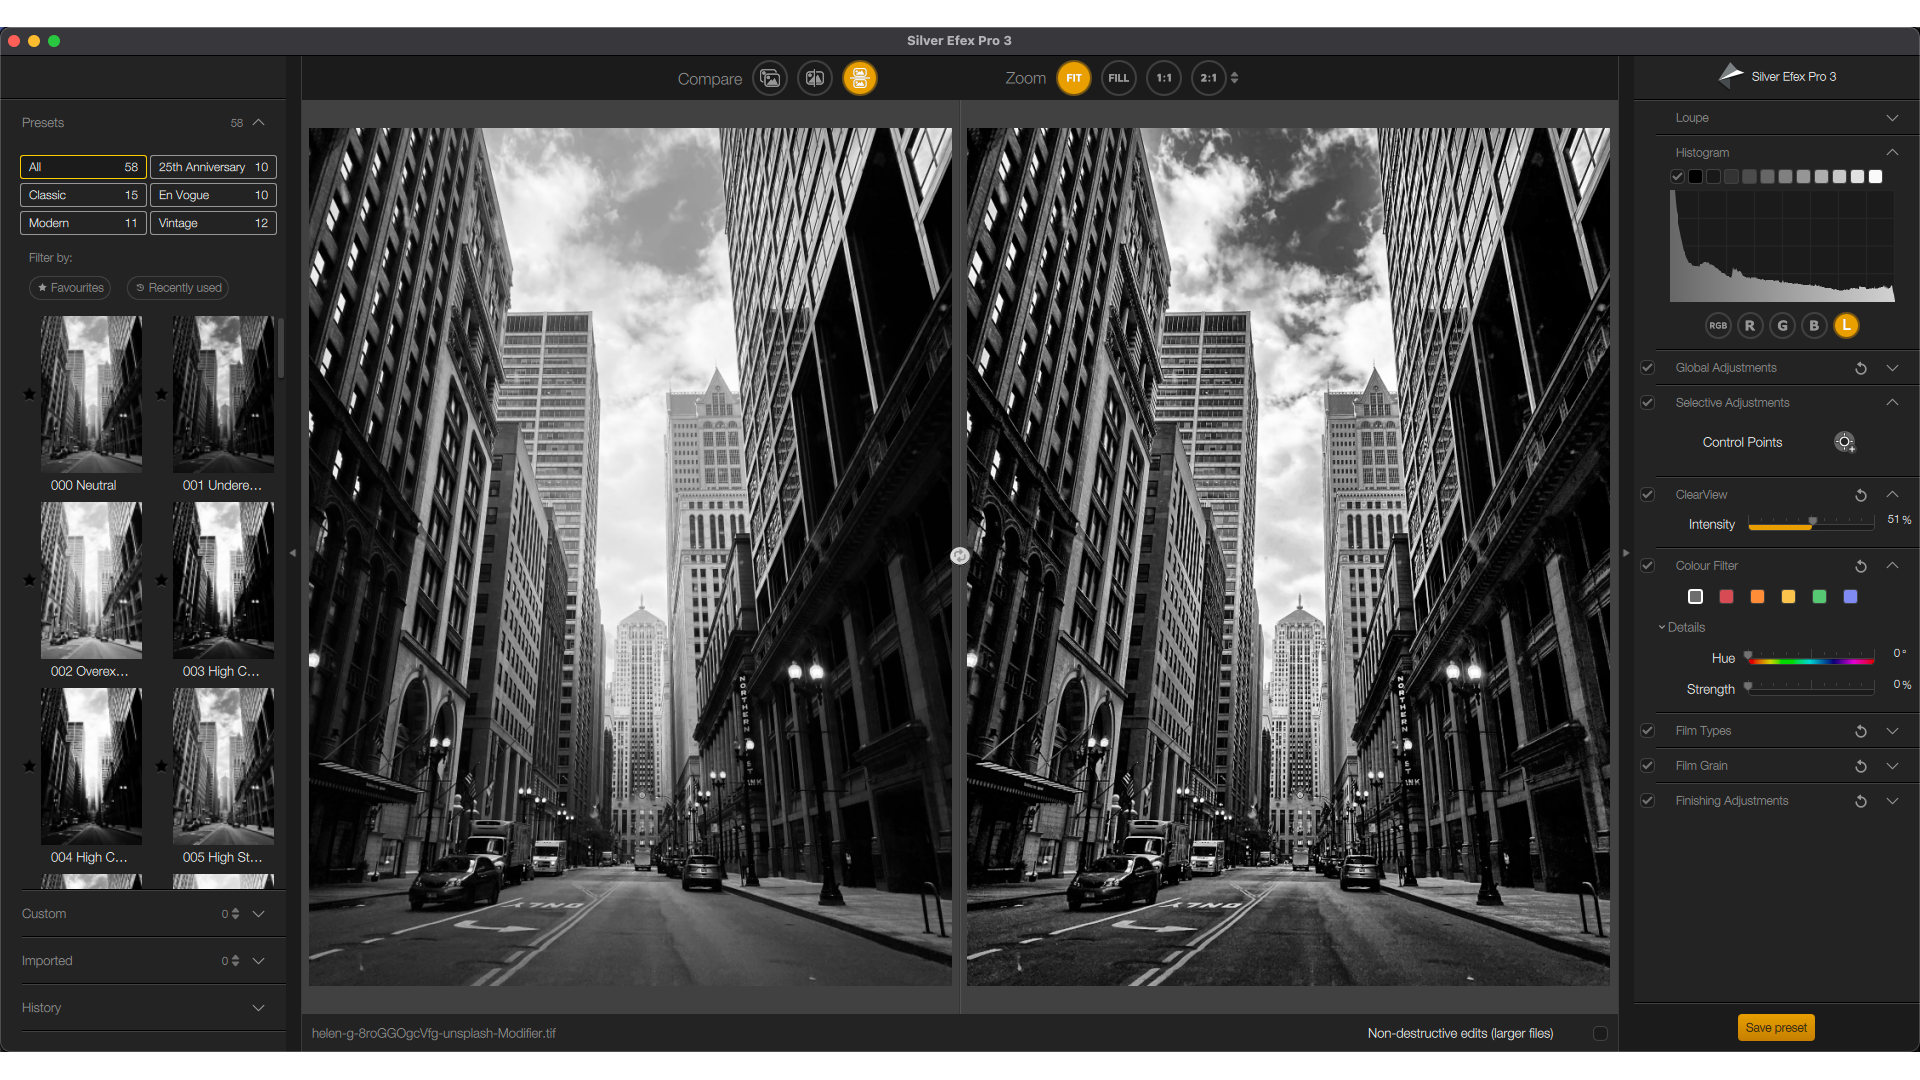Reset the Colour Filter settings
Image resolution: width=1920 pixels, height=1080 pixels.
[x=1861, y=566]
